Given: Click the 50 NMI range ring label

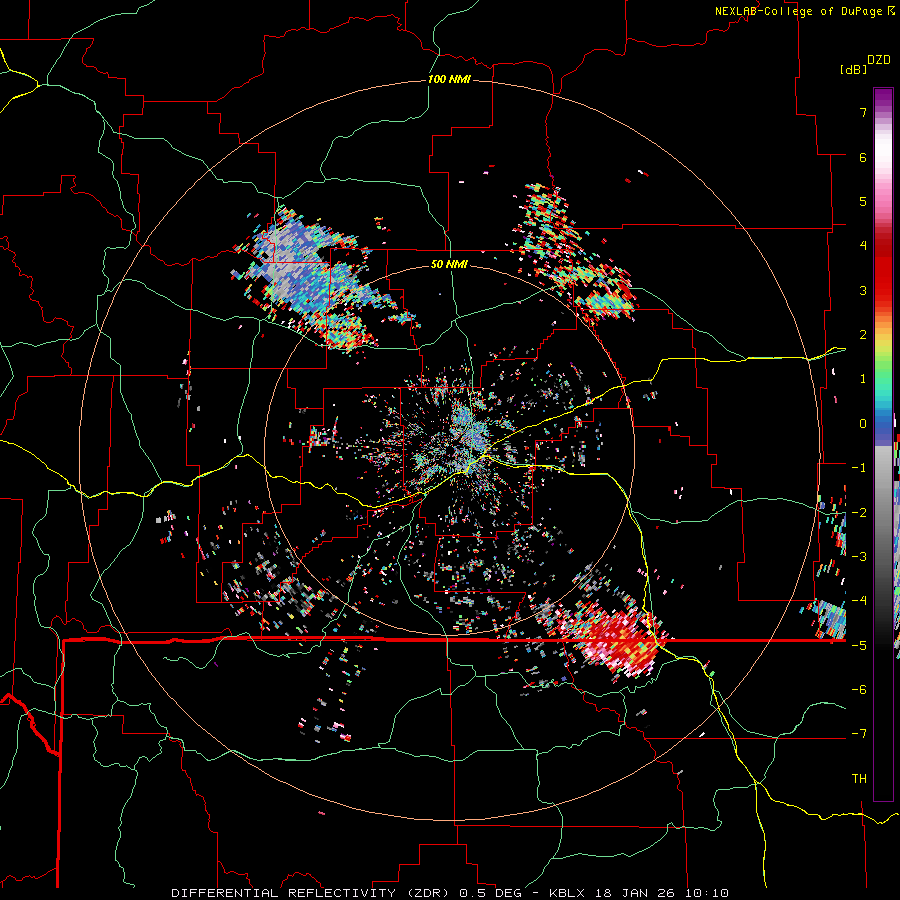Looking at the screenshot, I should 449,264.
